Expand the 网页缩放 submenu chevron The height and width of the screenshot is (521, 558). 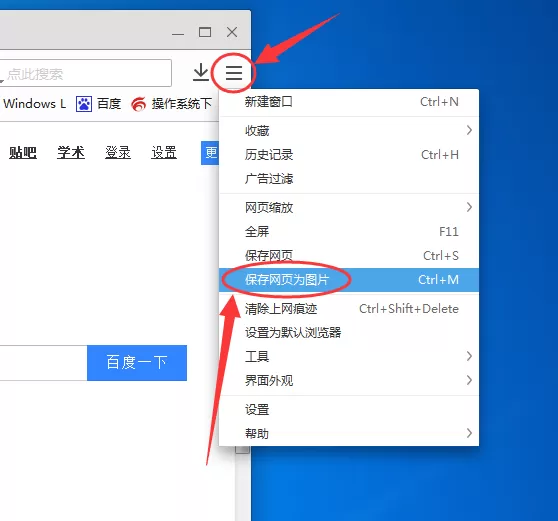pos(469,207)
